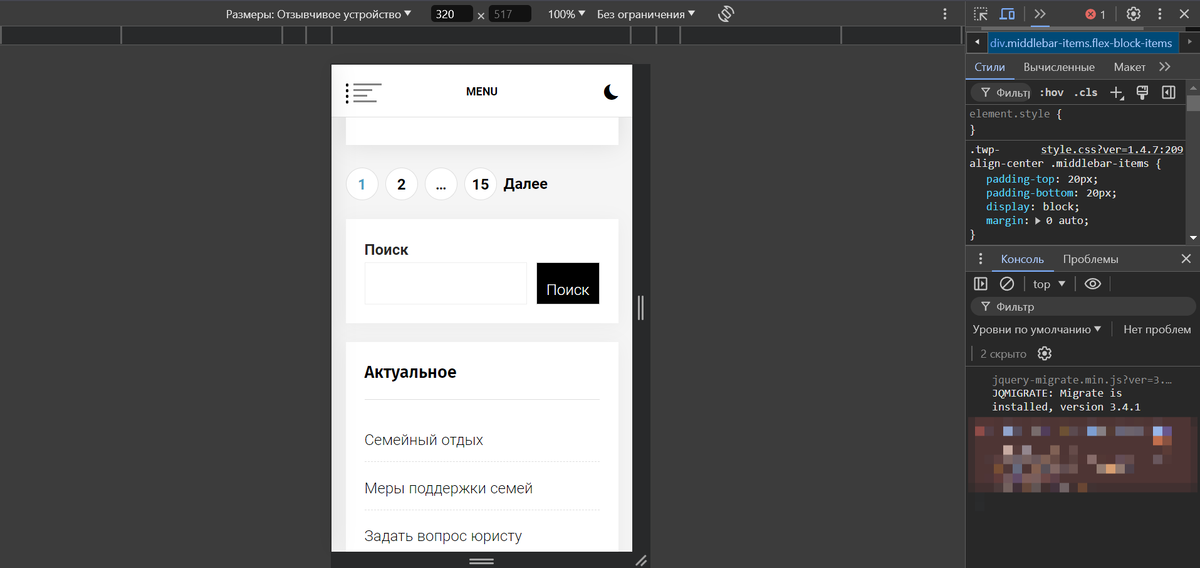Viewport: 1200px width, 568px height.
Task: Show more DevTools panels chevron
Action: click(x=1040, y=14)
